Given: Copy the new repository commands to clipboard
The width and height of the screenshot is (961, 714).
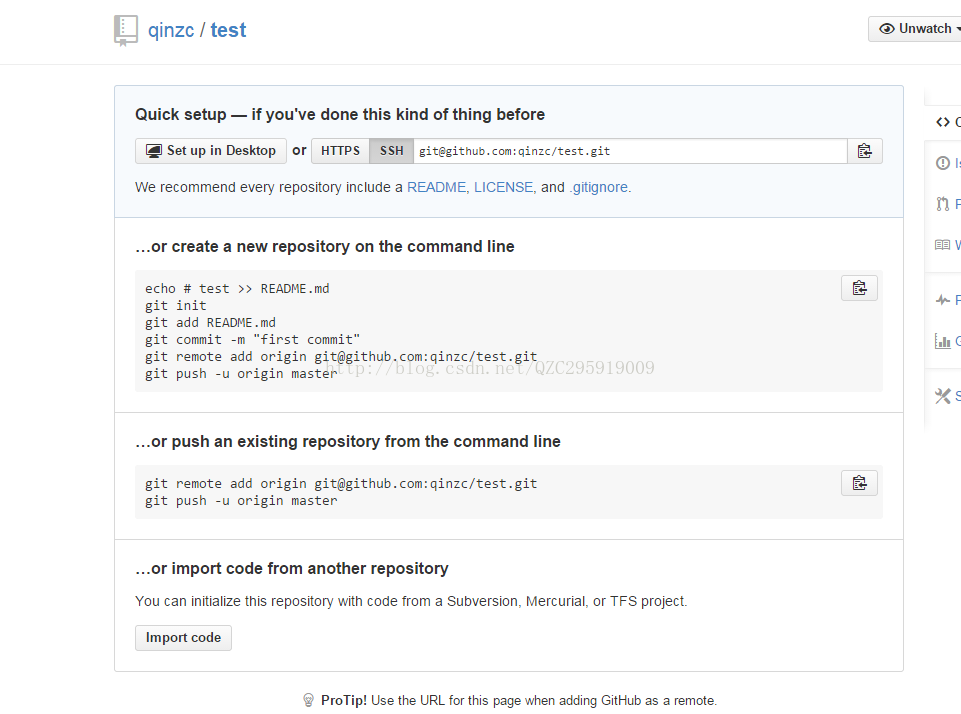Looking at the screenshot, I should click(x=859, y=288).
